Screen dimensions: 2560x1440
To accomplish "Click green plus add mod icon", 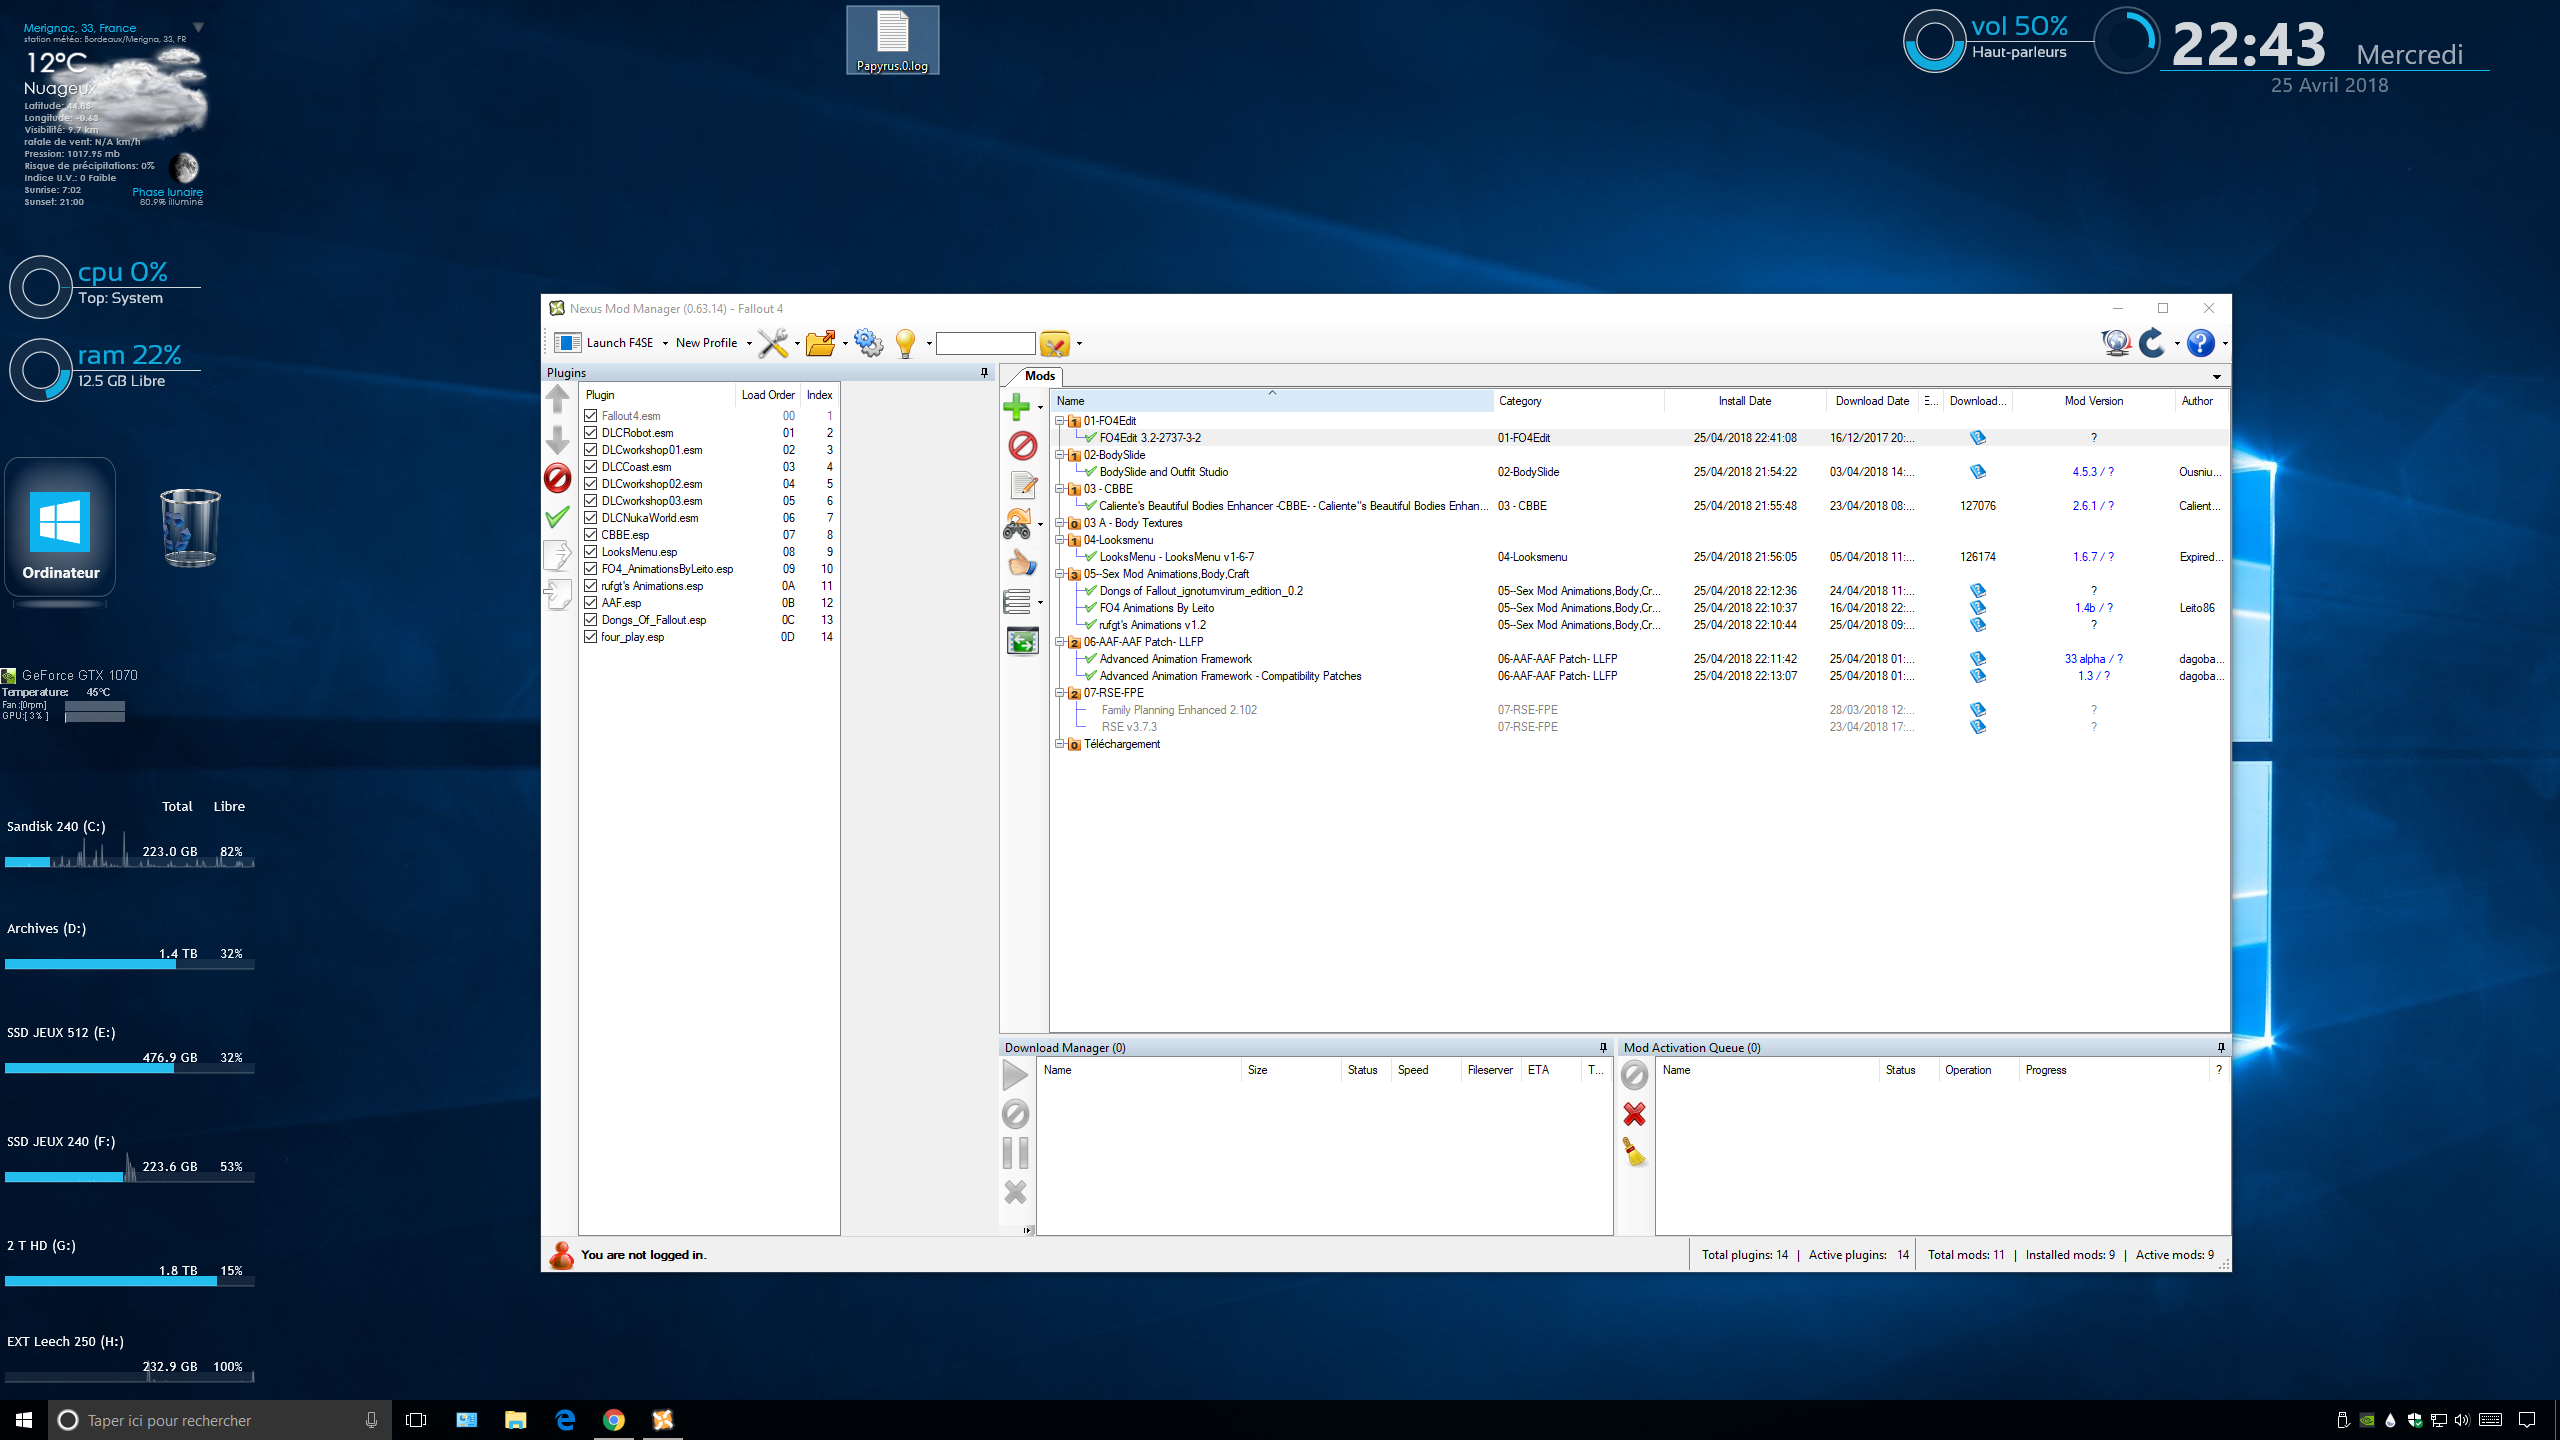I will coord(1017,407).
